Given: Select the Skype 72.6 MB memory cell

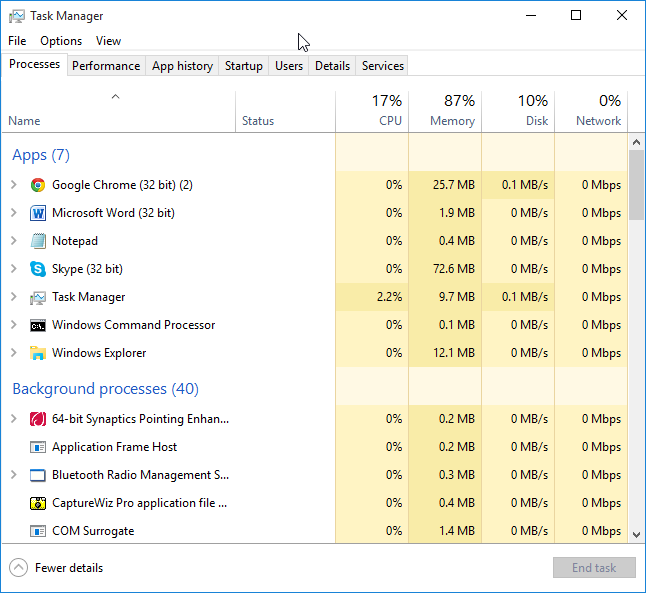Looking at the screenshot, I should coord(445,269).
